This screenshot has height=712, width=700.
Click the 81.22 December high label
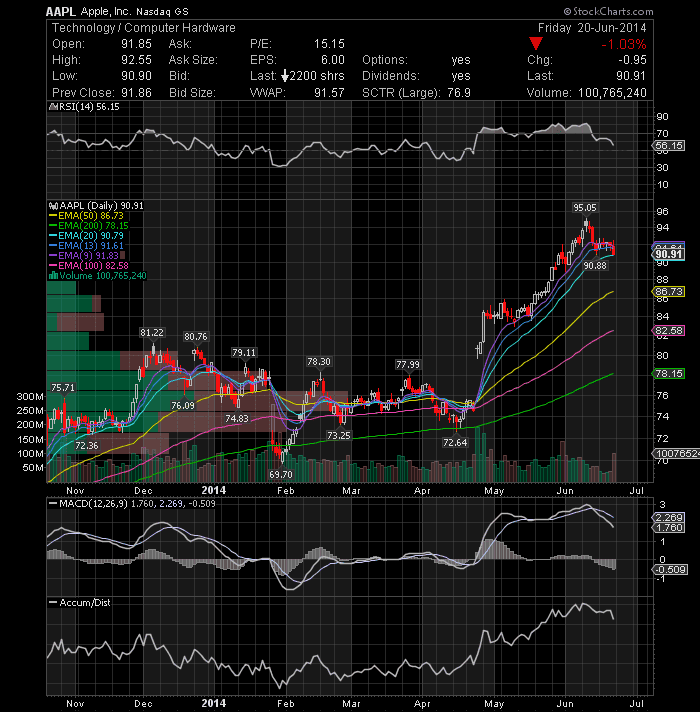(x=152, y=333)
